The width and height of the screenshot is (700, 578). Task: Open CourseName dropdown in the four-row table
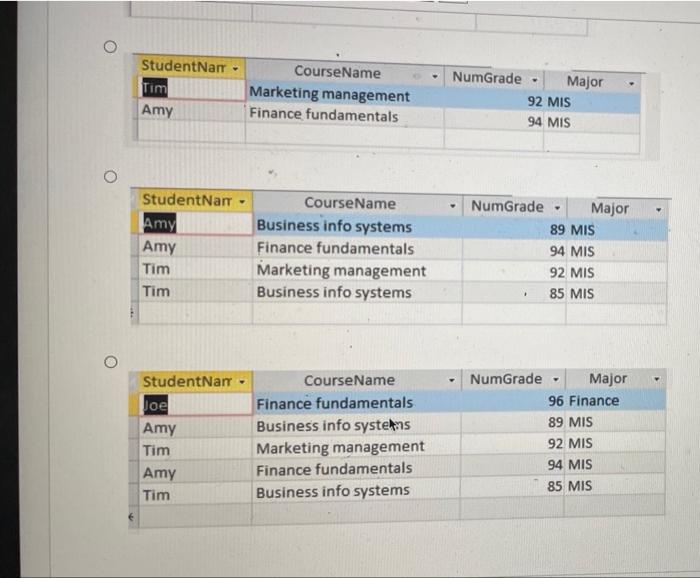453,206
